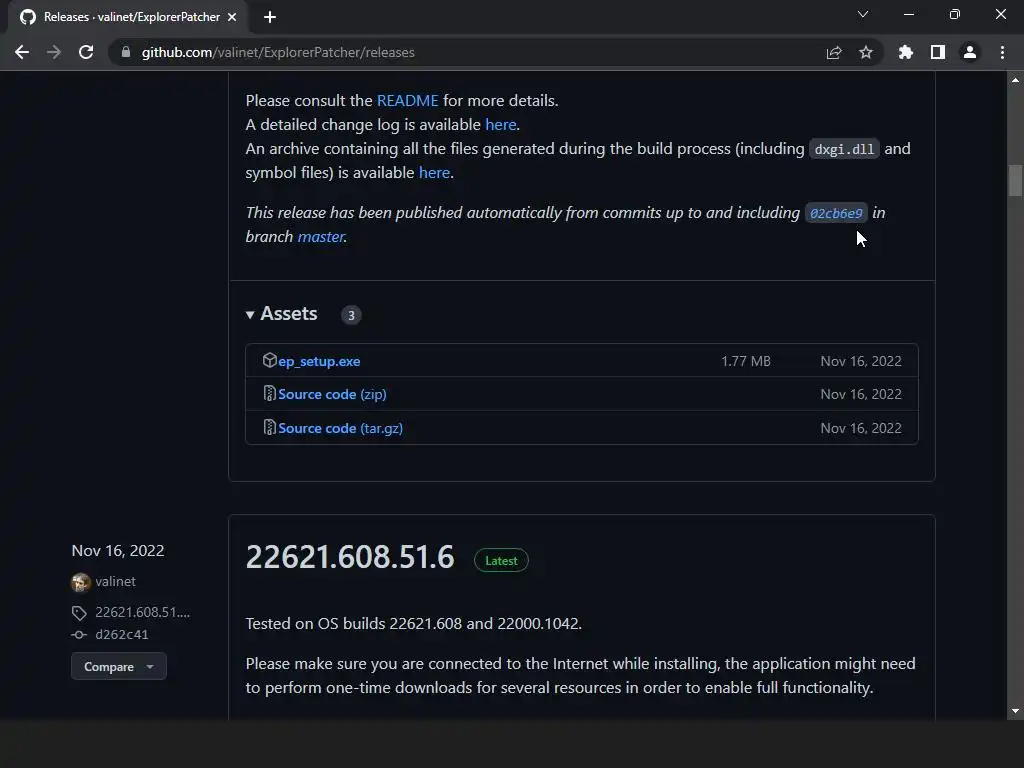Open the site lock info icon
This screenshot has width=1024, height=768.
(x=126, y=52)
